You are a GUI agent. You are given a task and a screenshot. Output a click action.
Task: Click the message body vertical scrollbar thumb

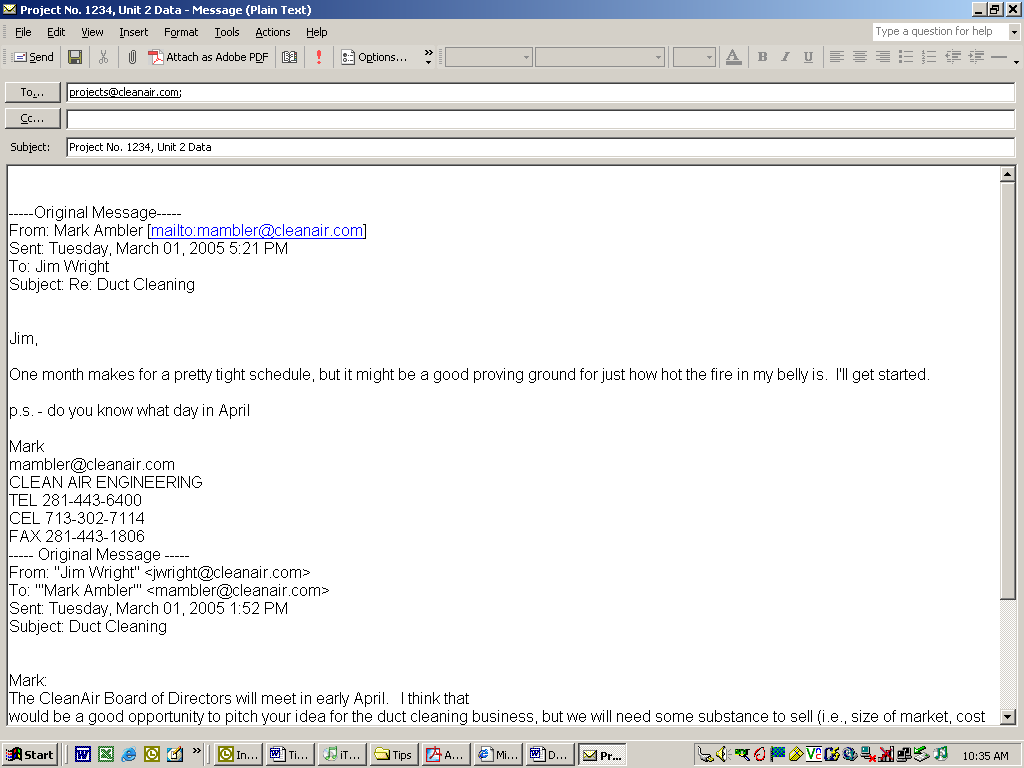coord(1008,390)
